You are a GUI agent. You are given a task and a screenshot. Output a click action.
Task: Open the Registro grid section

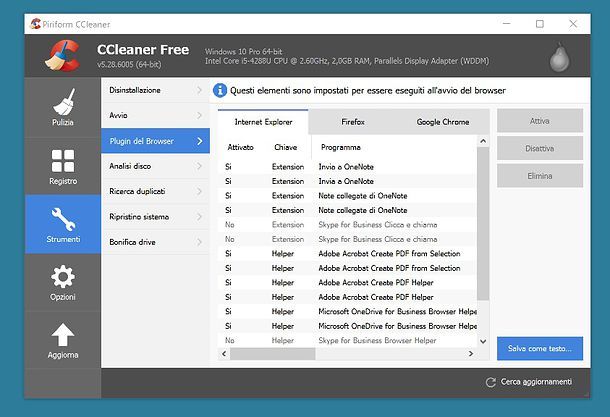click(62, 166)
